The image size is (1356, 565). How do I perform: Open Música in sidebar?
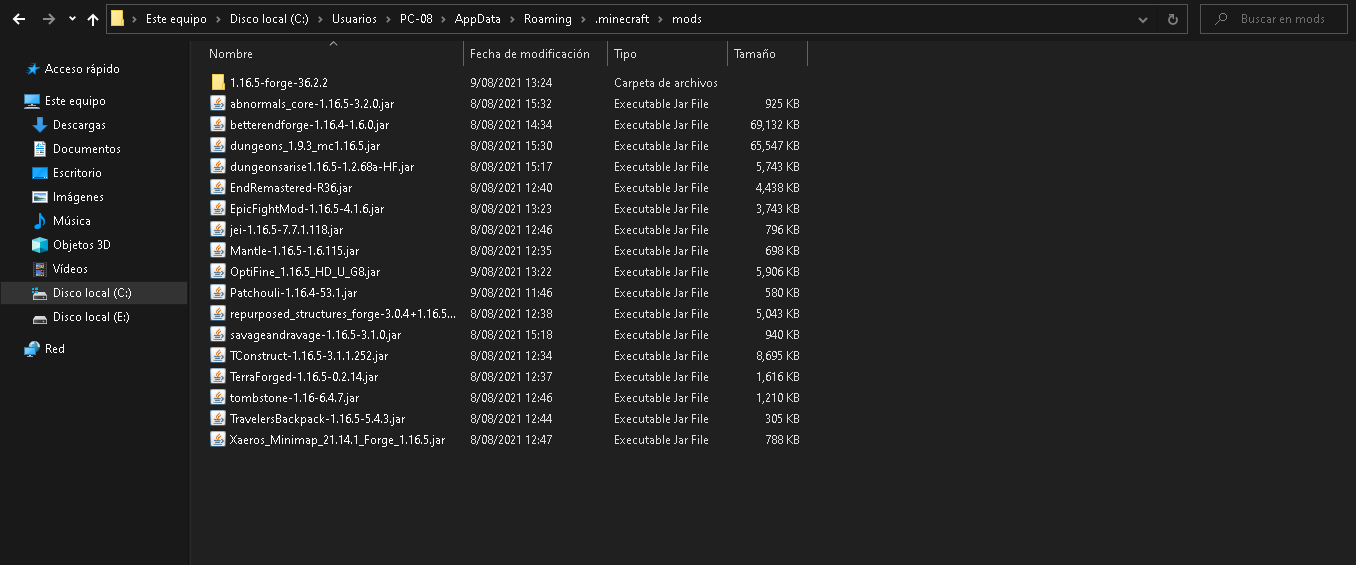[x=71, y=221]
